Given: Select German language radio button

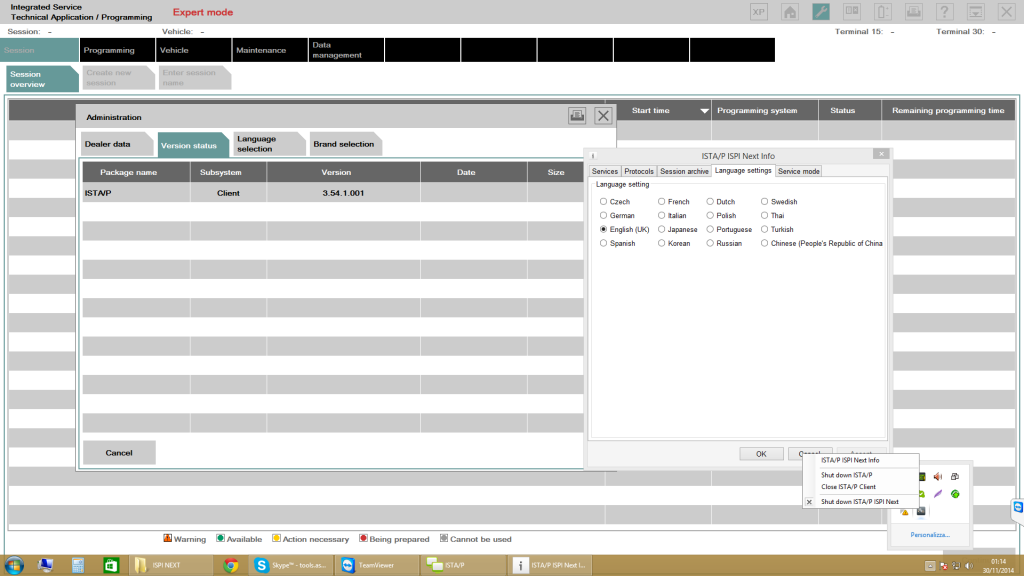Looking at the screenshot, I should 603,216.
